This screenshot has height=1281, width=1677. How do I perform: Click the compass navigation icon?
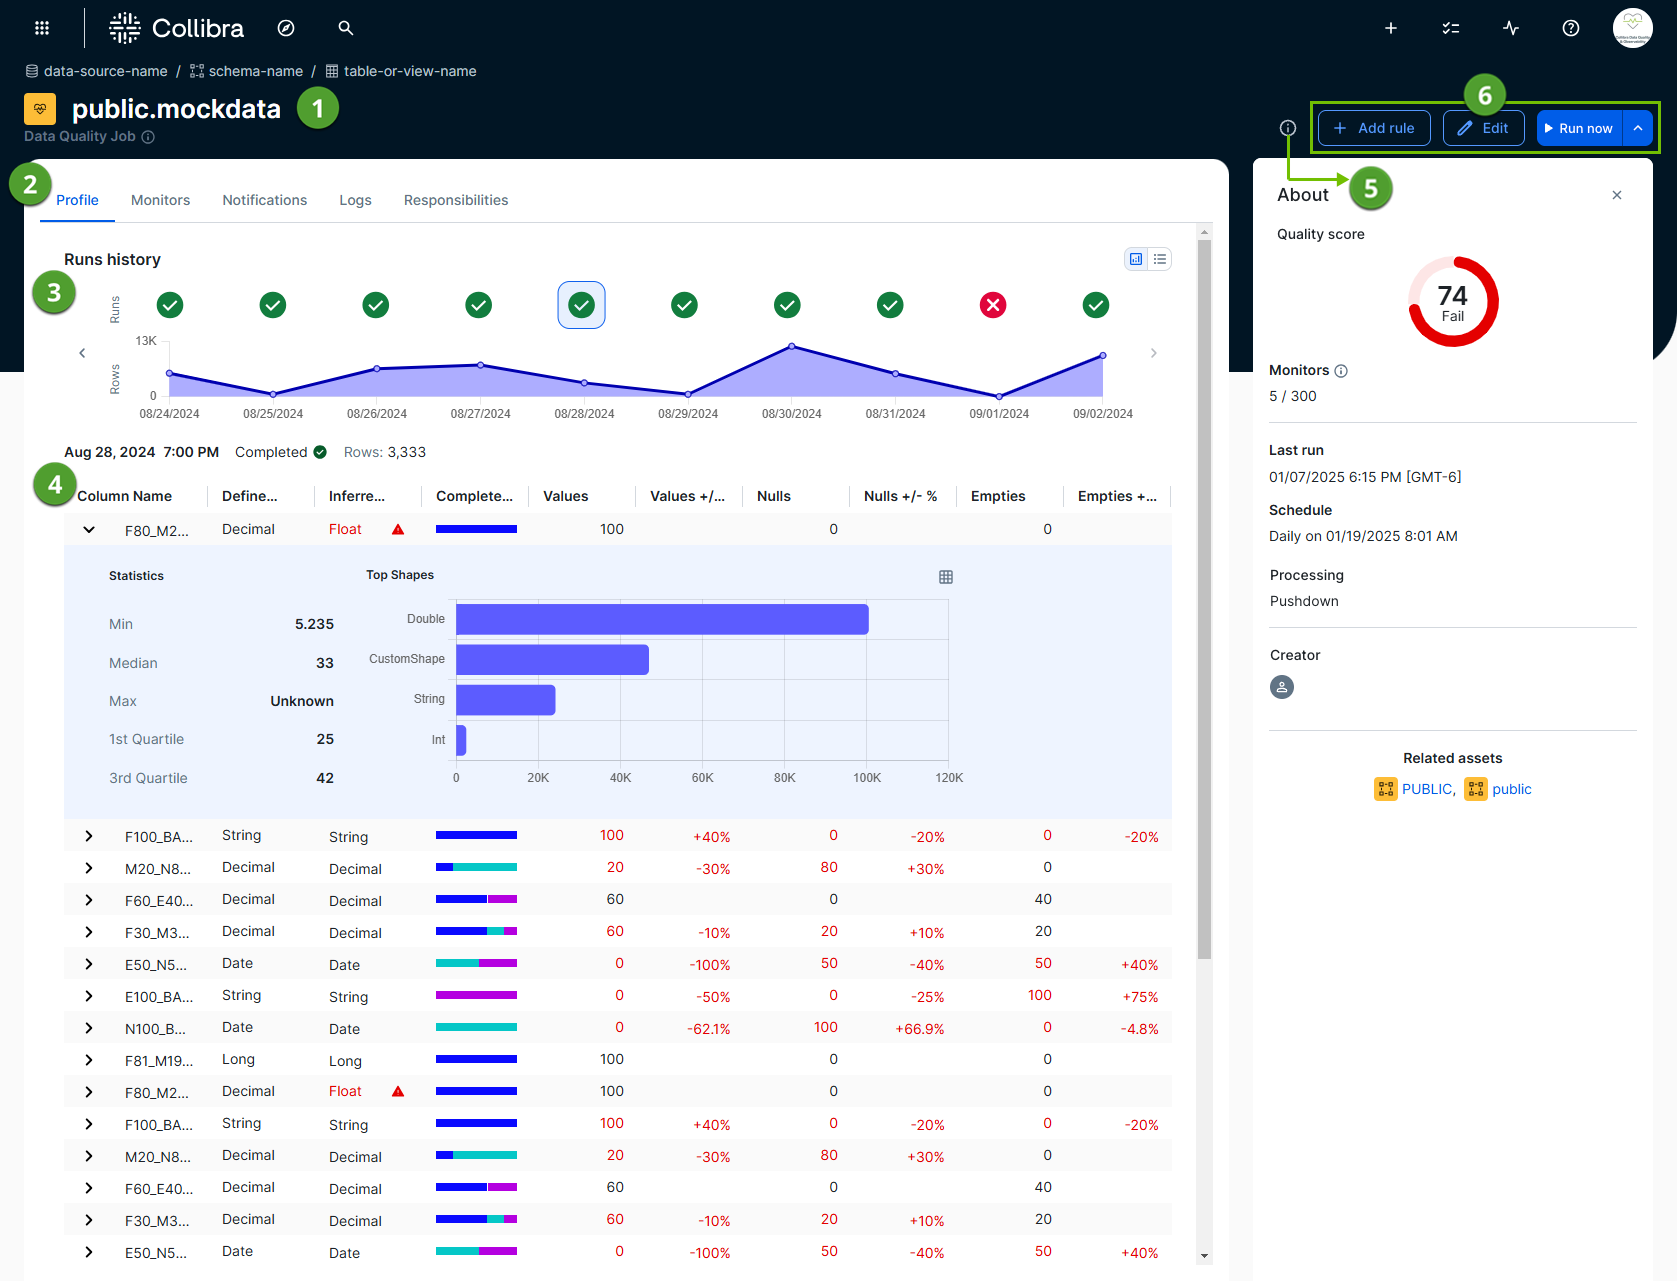tap(286, 27)
